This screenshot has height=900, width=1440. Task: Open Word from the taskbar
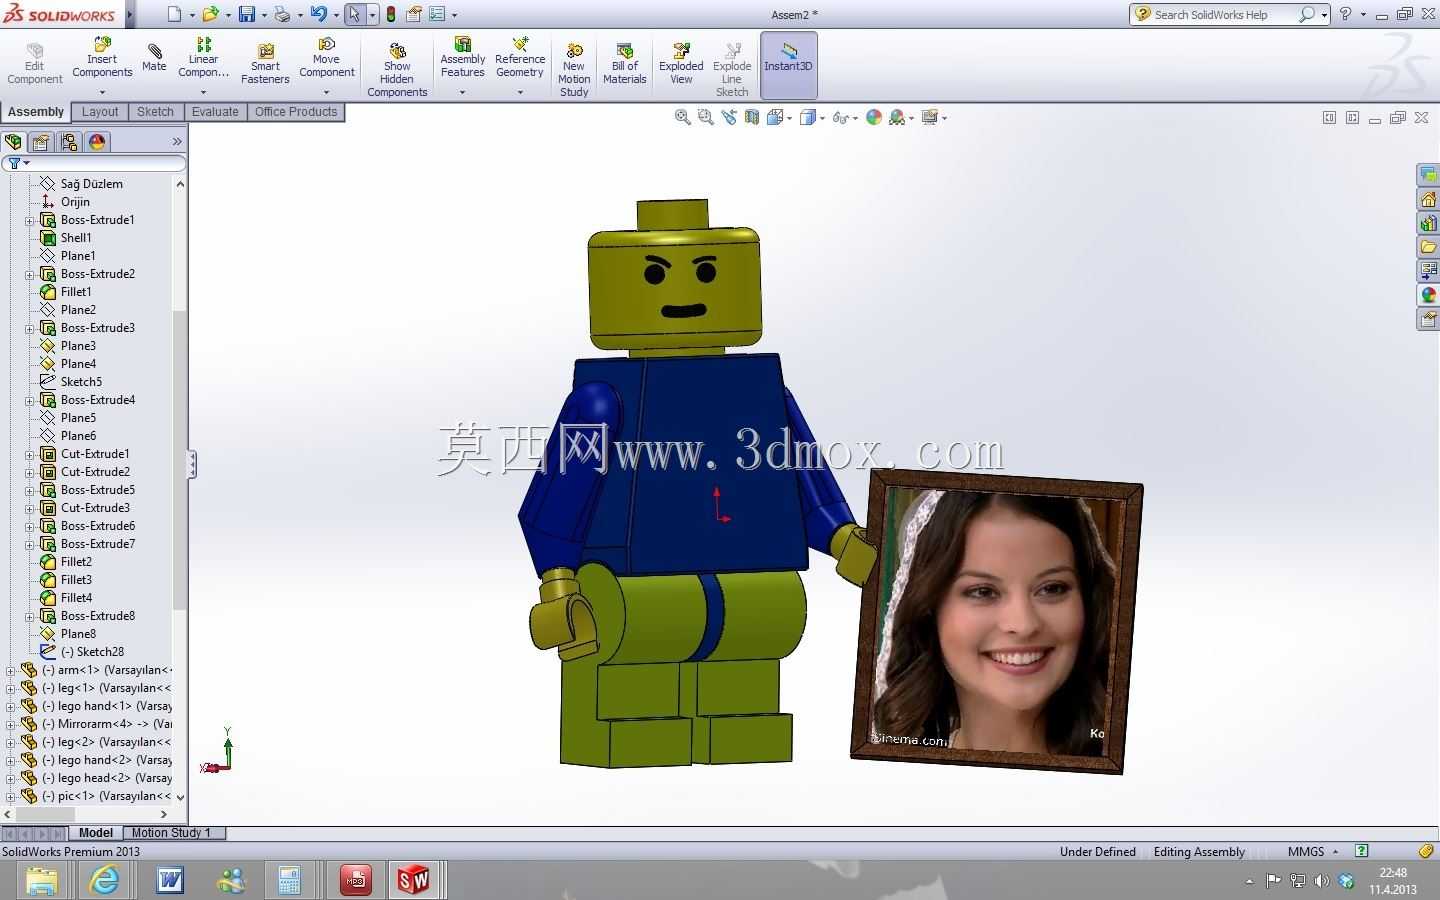170,880
